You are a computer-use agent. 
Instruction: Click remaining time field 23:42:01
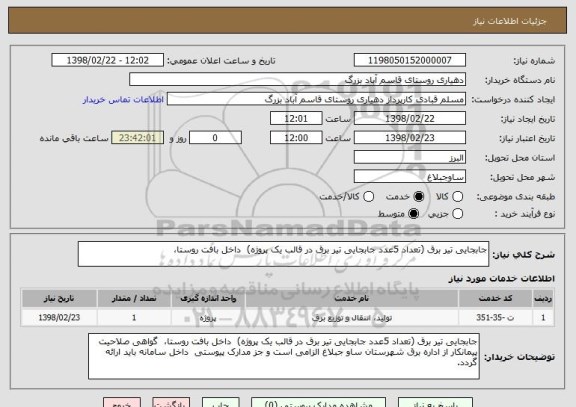pyautogui.click(x=137, y=138)
